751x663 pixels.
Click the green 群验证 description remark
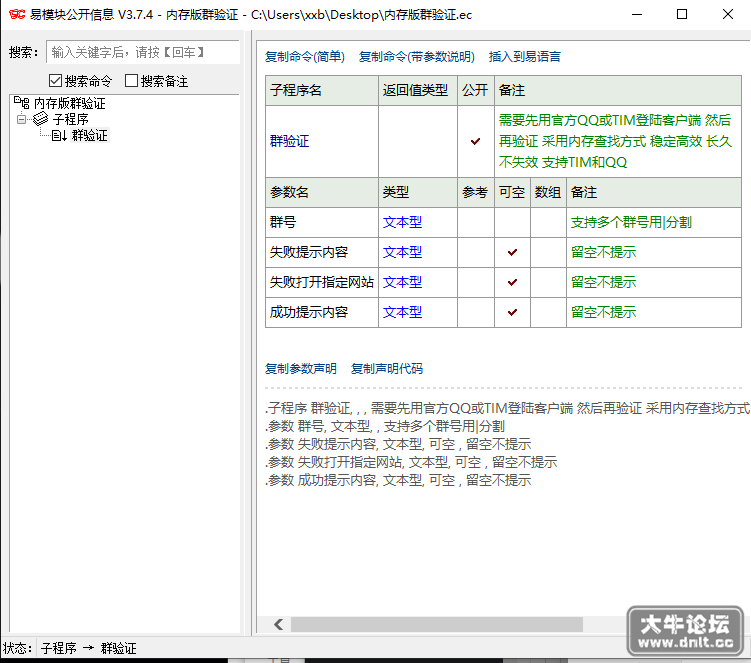point(615,141)
